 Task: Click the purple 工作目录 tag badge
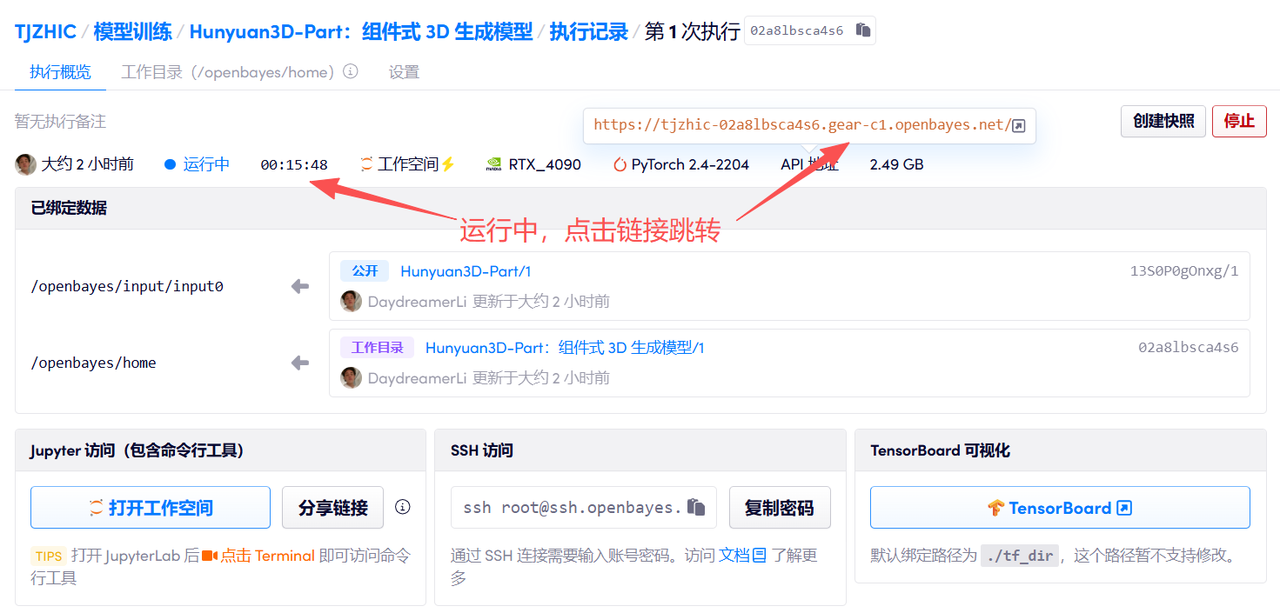tap(377, 348)
